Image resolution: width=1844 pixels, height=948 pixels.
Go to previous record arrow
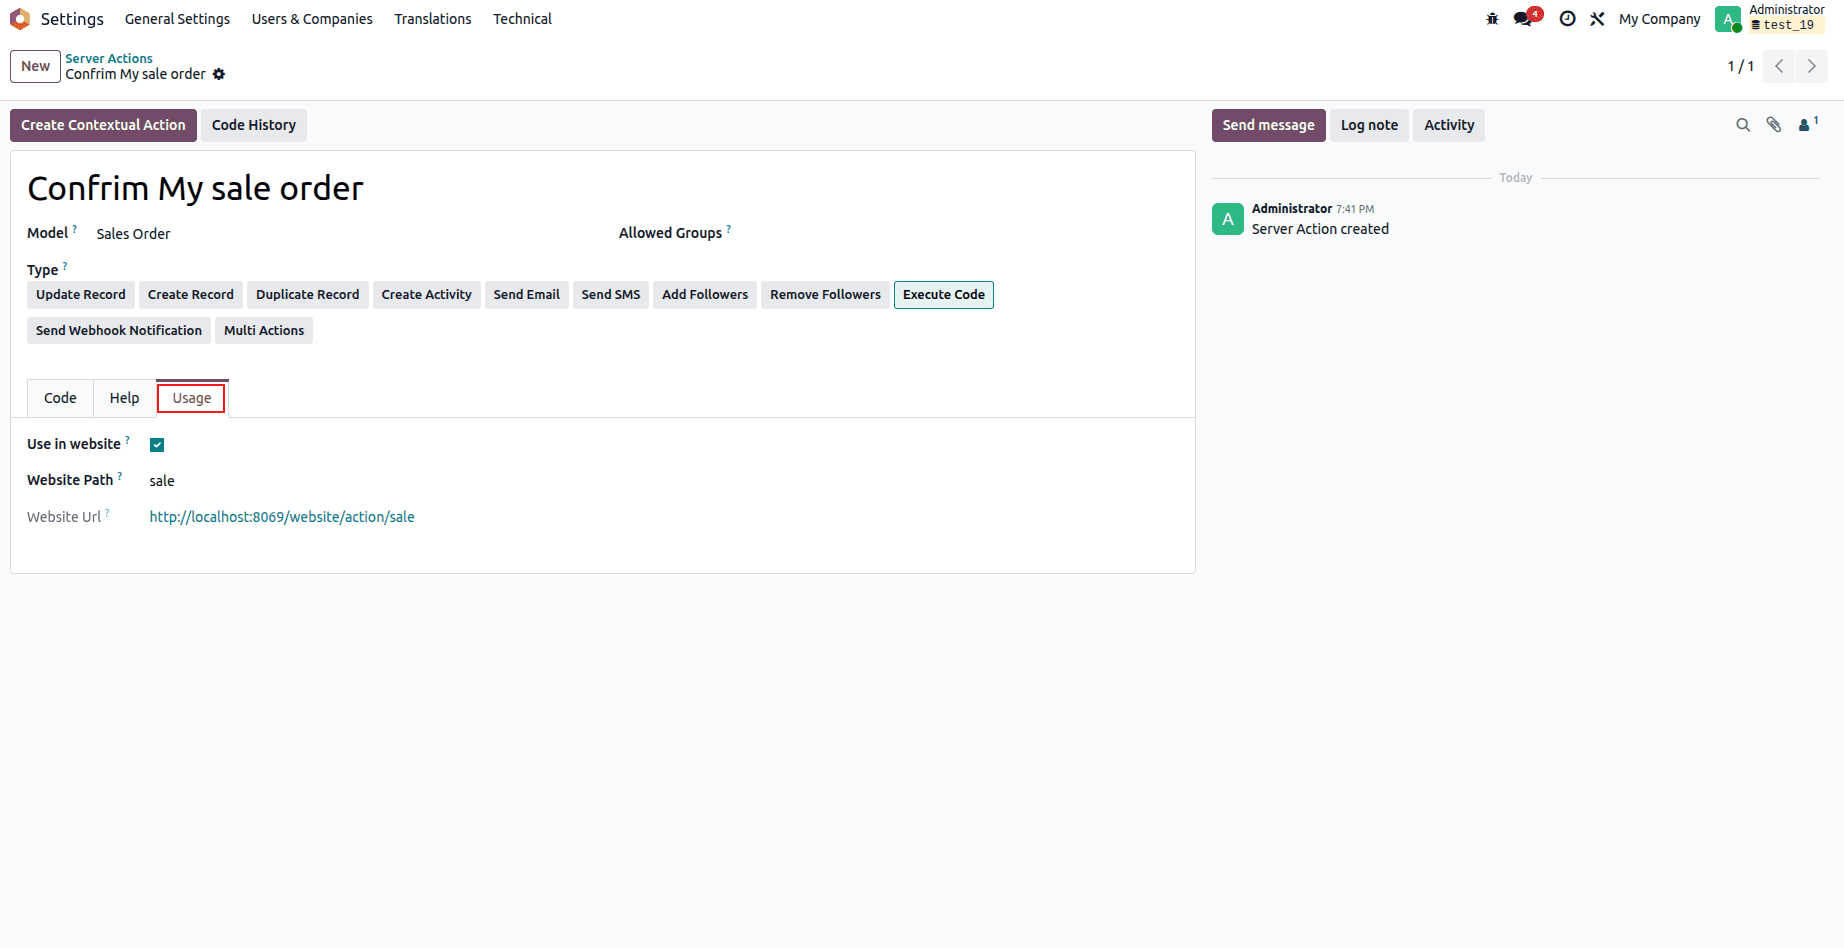click(1779, 66)
